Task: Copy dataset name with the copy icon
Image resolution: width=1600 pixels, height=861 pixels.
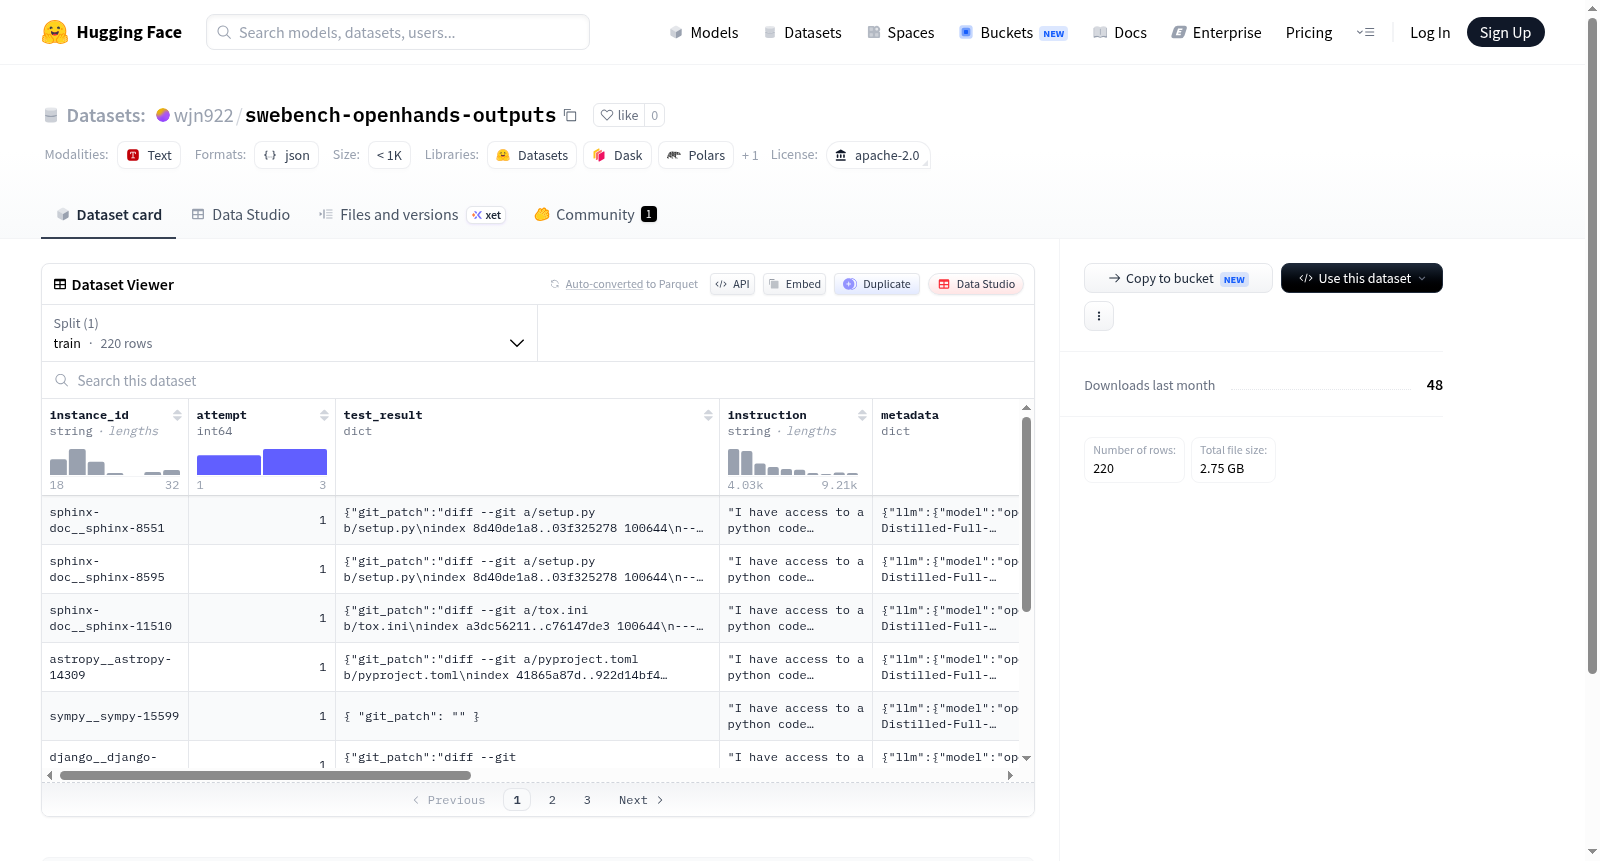Action: click(570, 115)
